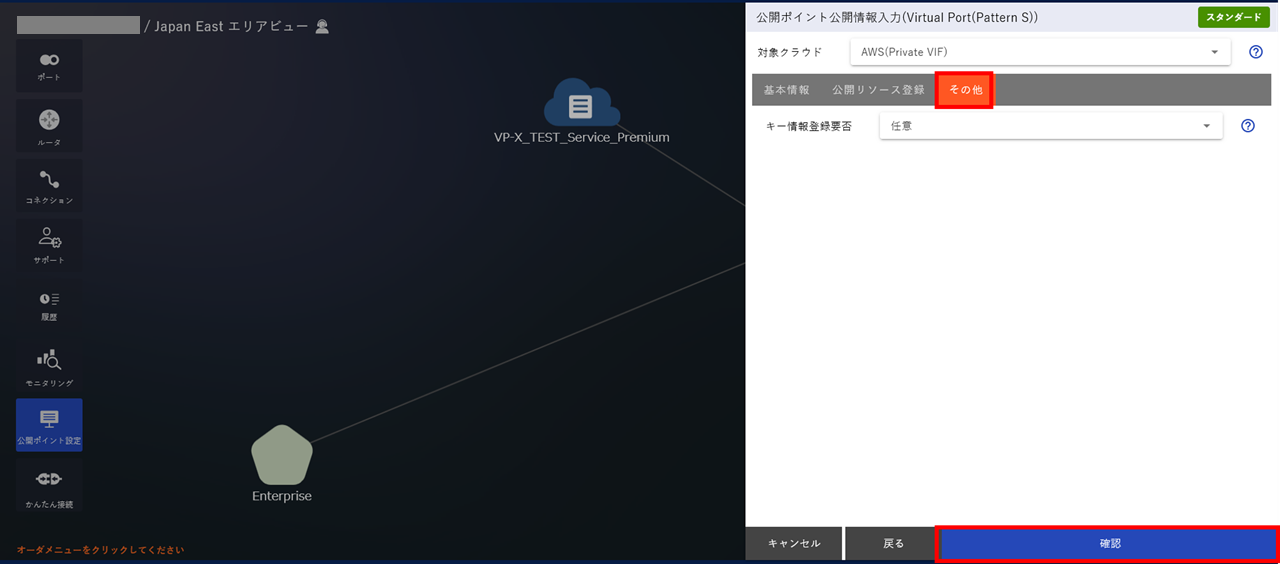The width and height of the screenshot is (1280, 564).
Task: Open the 対象クラウド AWS(Private VIF) dropdown
Action: click(x=1040, y=52)
